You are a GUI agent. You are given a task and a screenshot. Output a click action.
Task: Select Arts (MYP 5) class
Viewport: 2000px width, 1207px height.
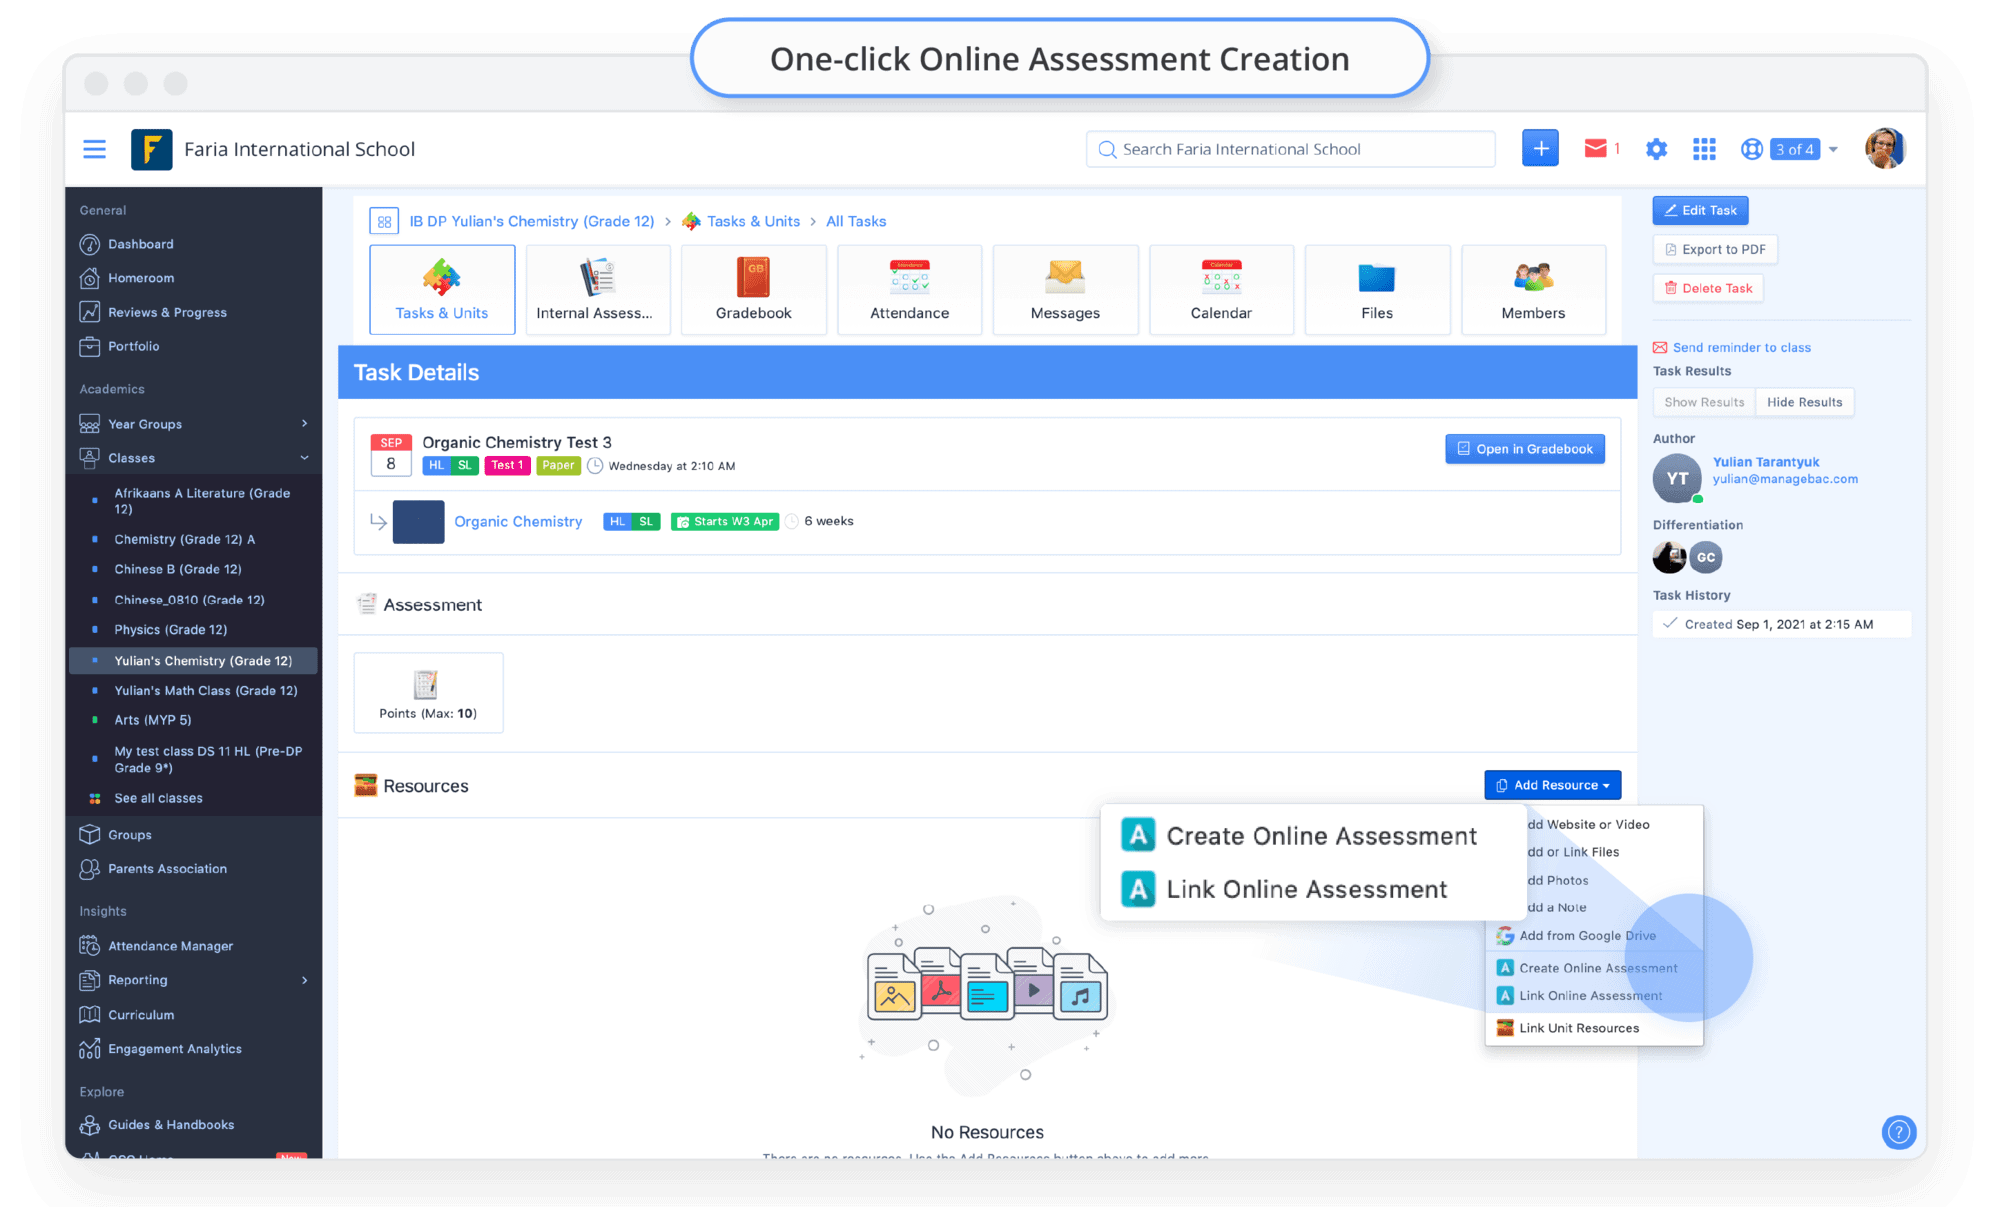click(x=152, y=720)
